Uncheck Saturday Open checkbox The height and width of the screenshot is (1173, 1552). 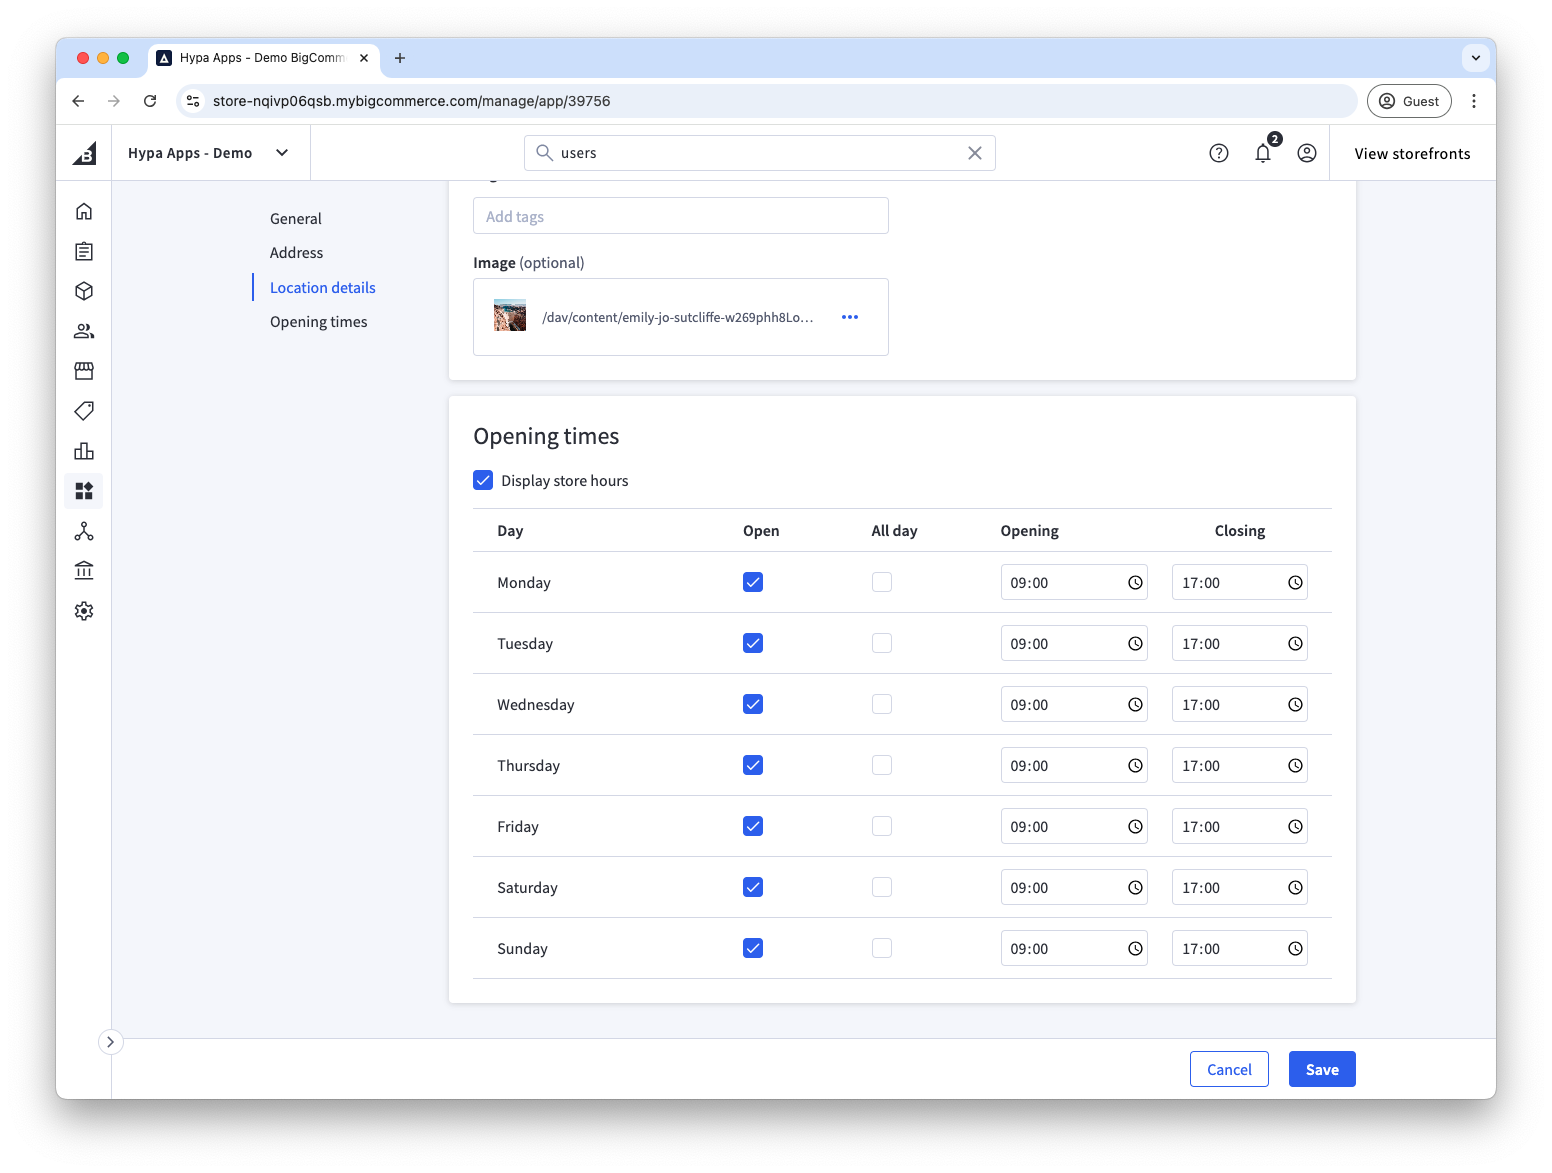753,887
